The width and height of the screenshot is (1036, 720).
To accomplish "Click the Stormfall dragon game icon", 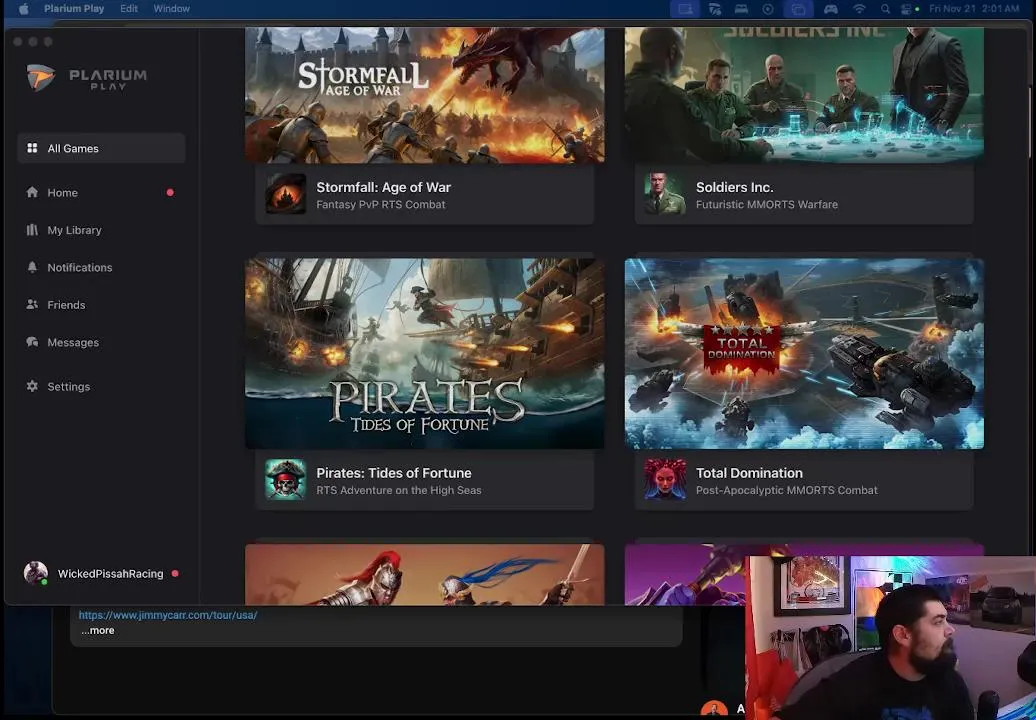I will [x=285, y=194].
